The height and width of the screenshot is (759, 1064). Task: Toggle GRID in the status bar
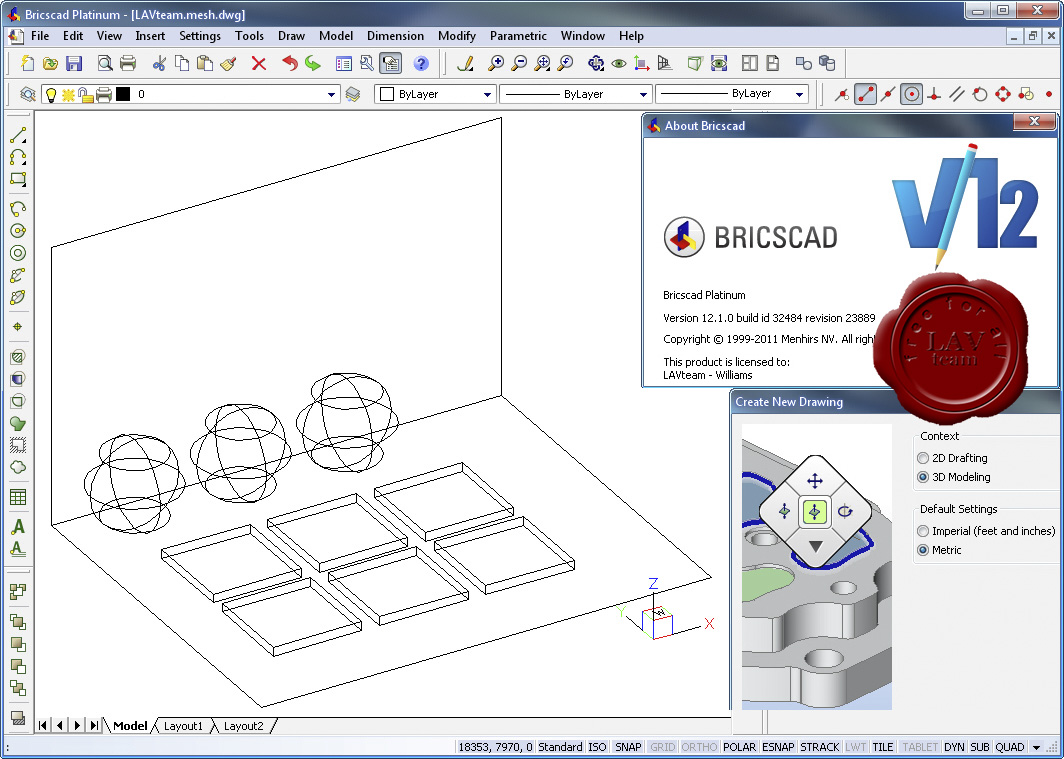point(662,747)
